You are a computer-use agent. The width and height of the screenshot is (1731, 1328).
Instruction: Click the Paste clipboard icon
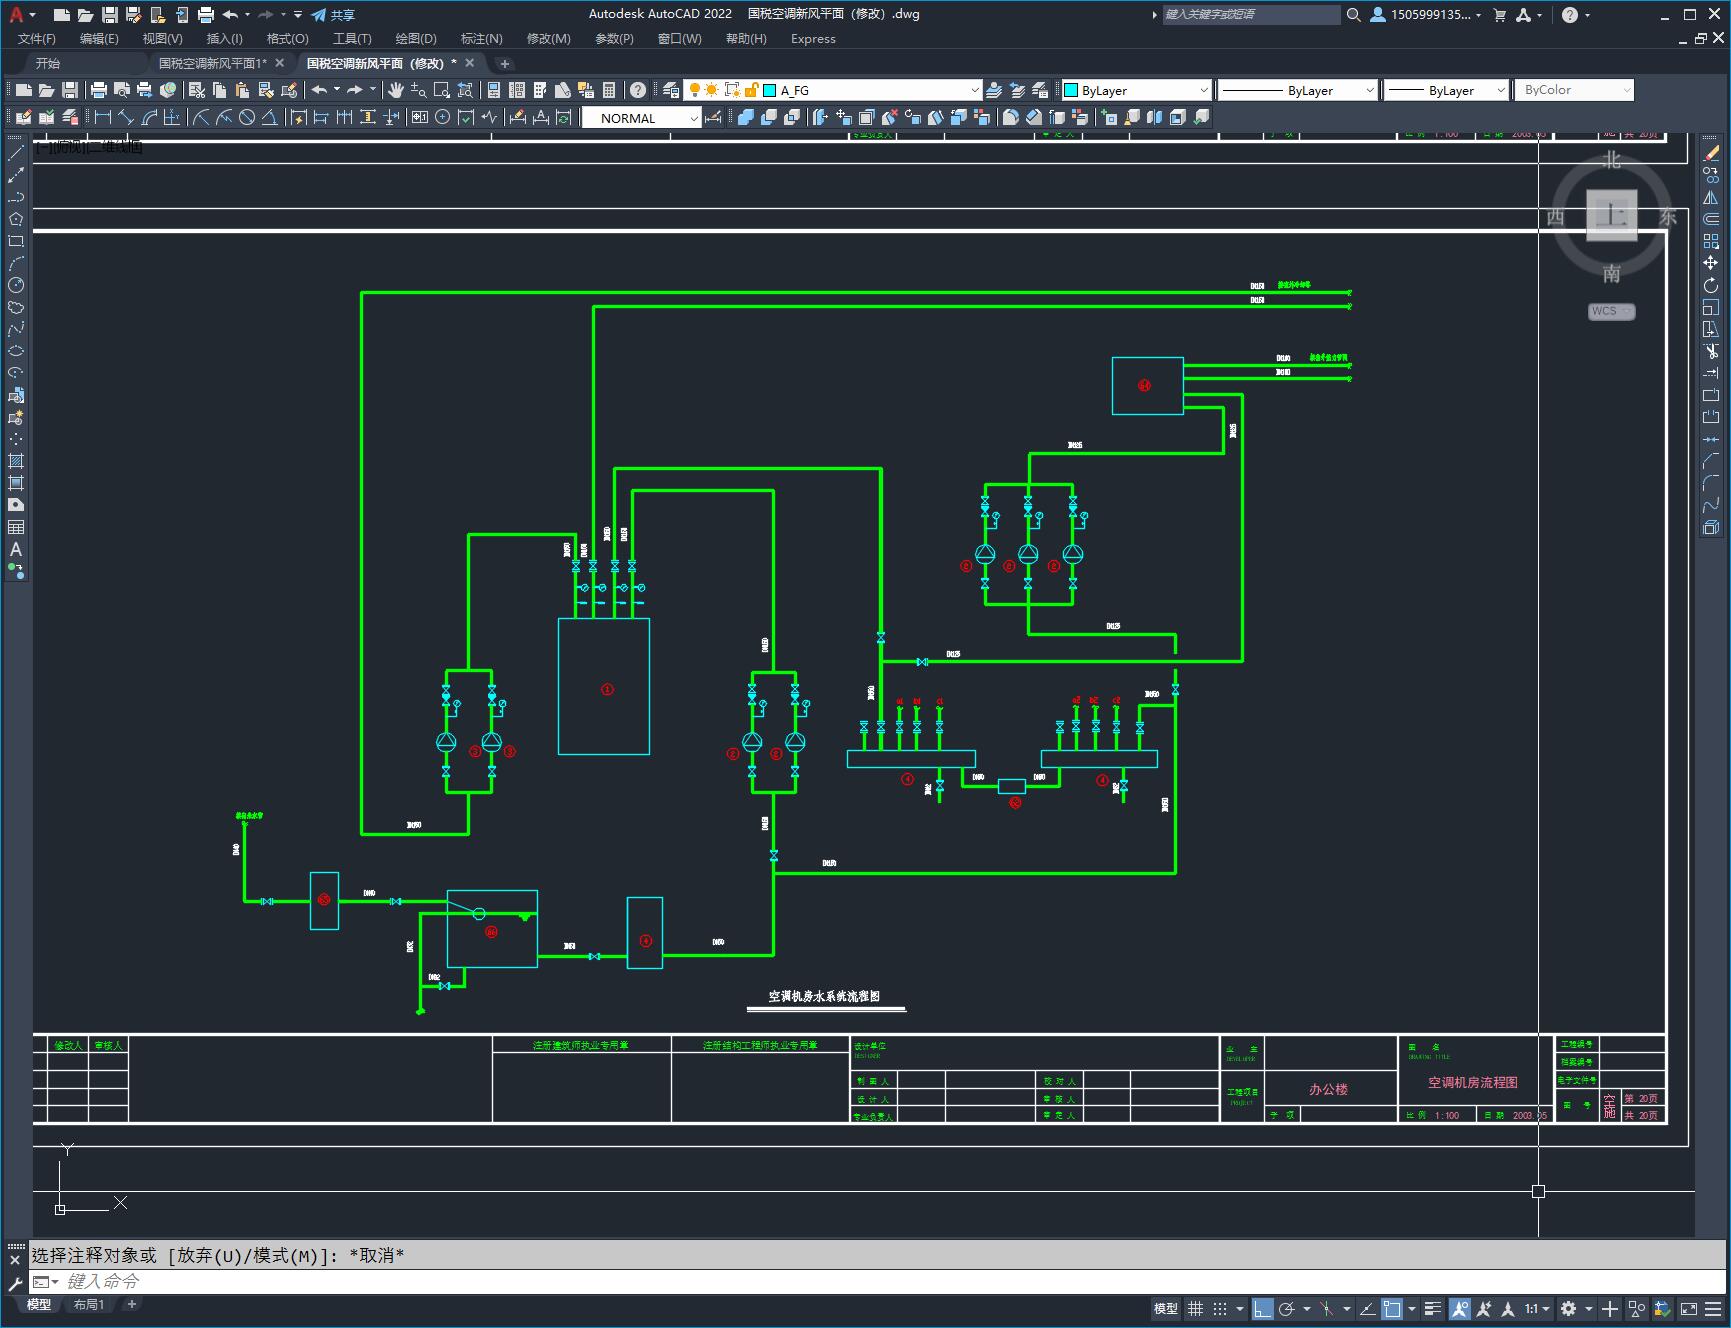tap(242, 90)
